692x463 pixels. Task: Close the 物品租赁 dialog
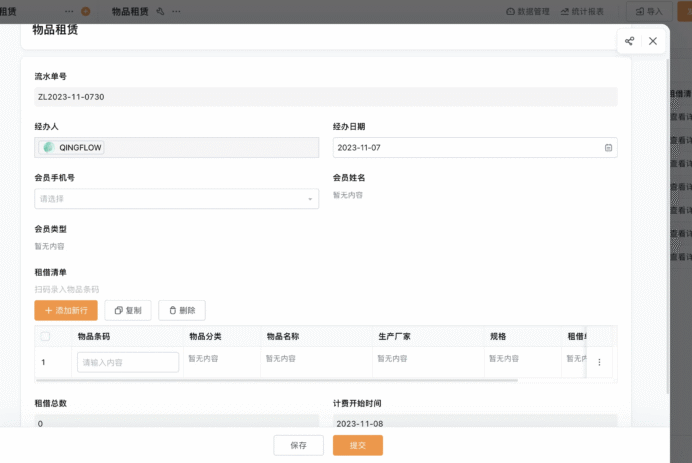[653, 41]
